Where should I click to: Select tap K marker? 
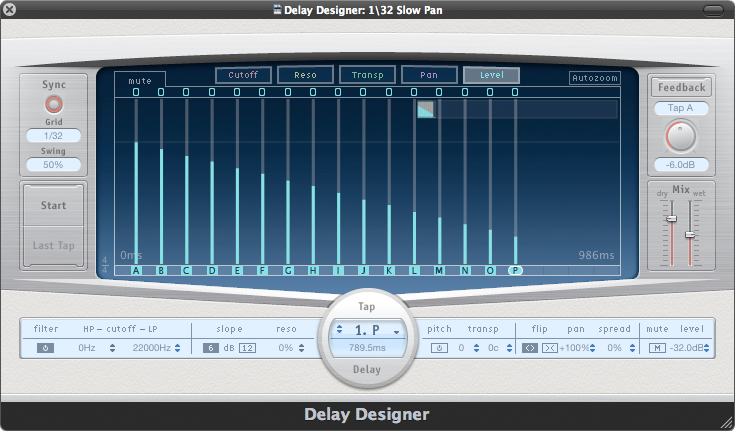389,271
